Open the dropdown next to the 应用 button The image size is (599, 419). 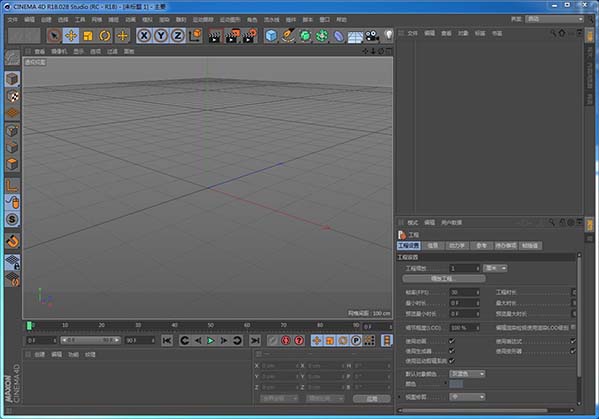click(x=325, y=398)
